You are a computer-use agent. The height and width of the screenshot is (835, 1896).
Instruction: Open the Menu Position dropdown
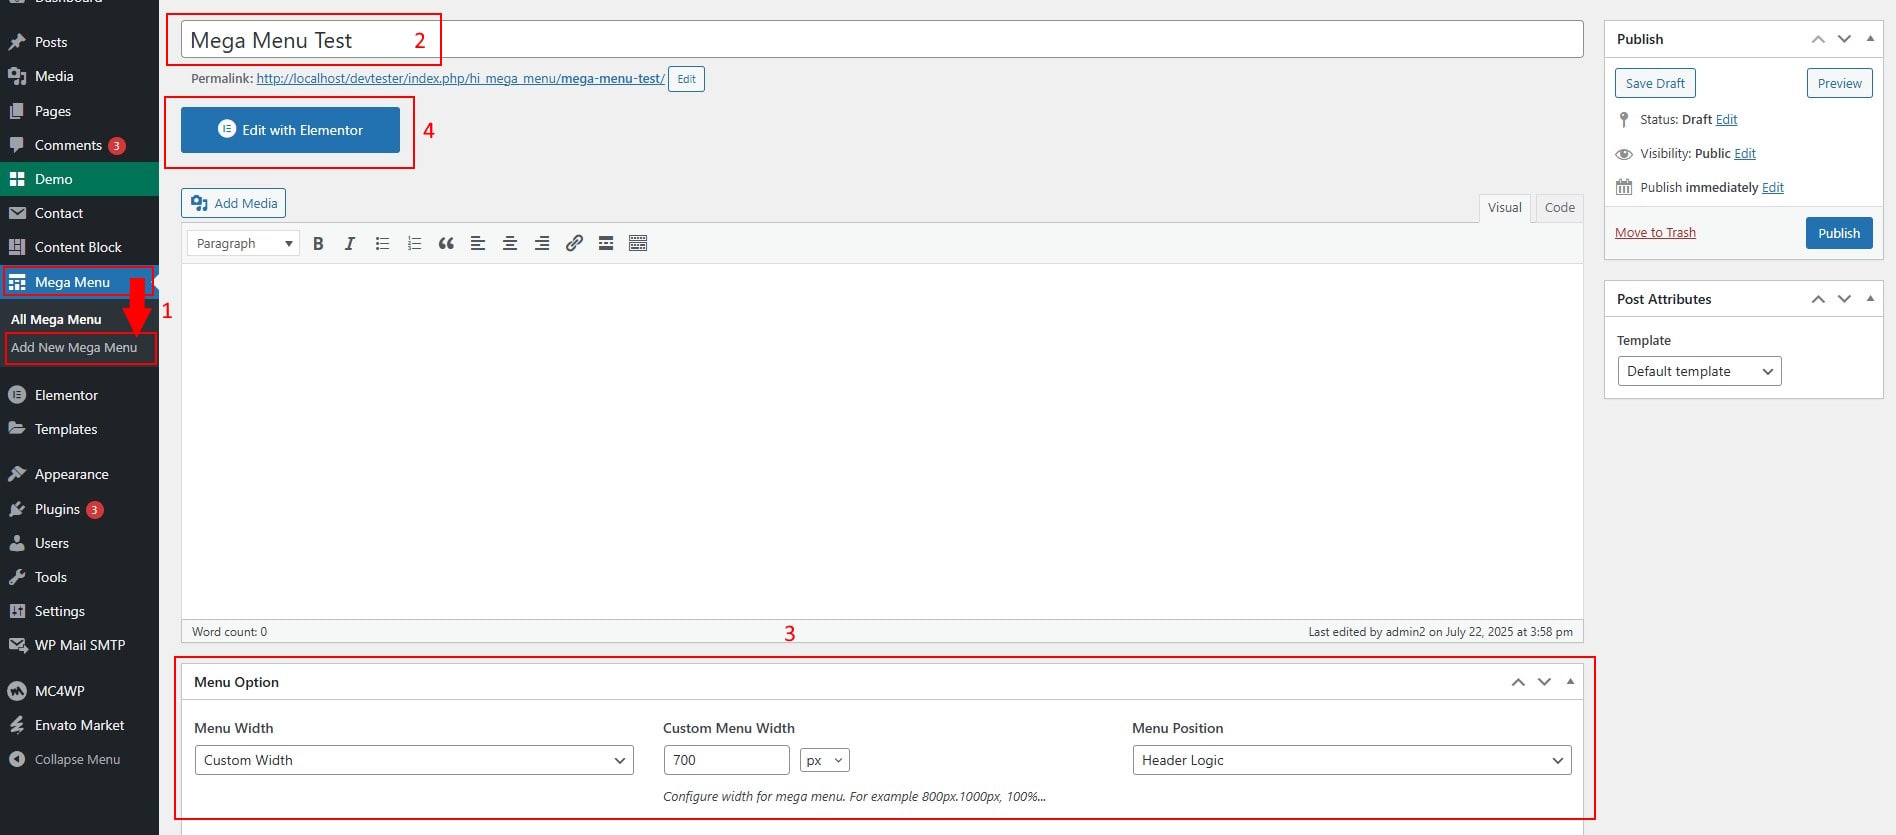click(1351, 760)
